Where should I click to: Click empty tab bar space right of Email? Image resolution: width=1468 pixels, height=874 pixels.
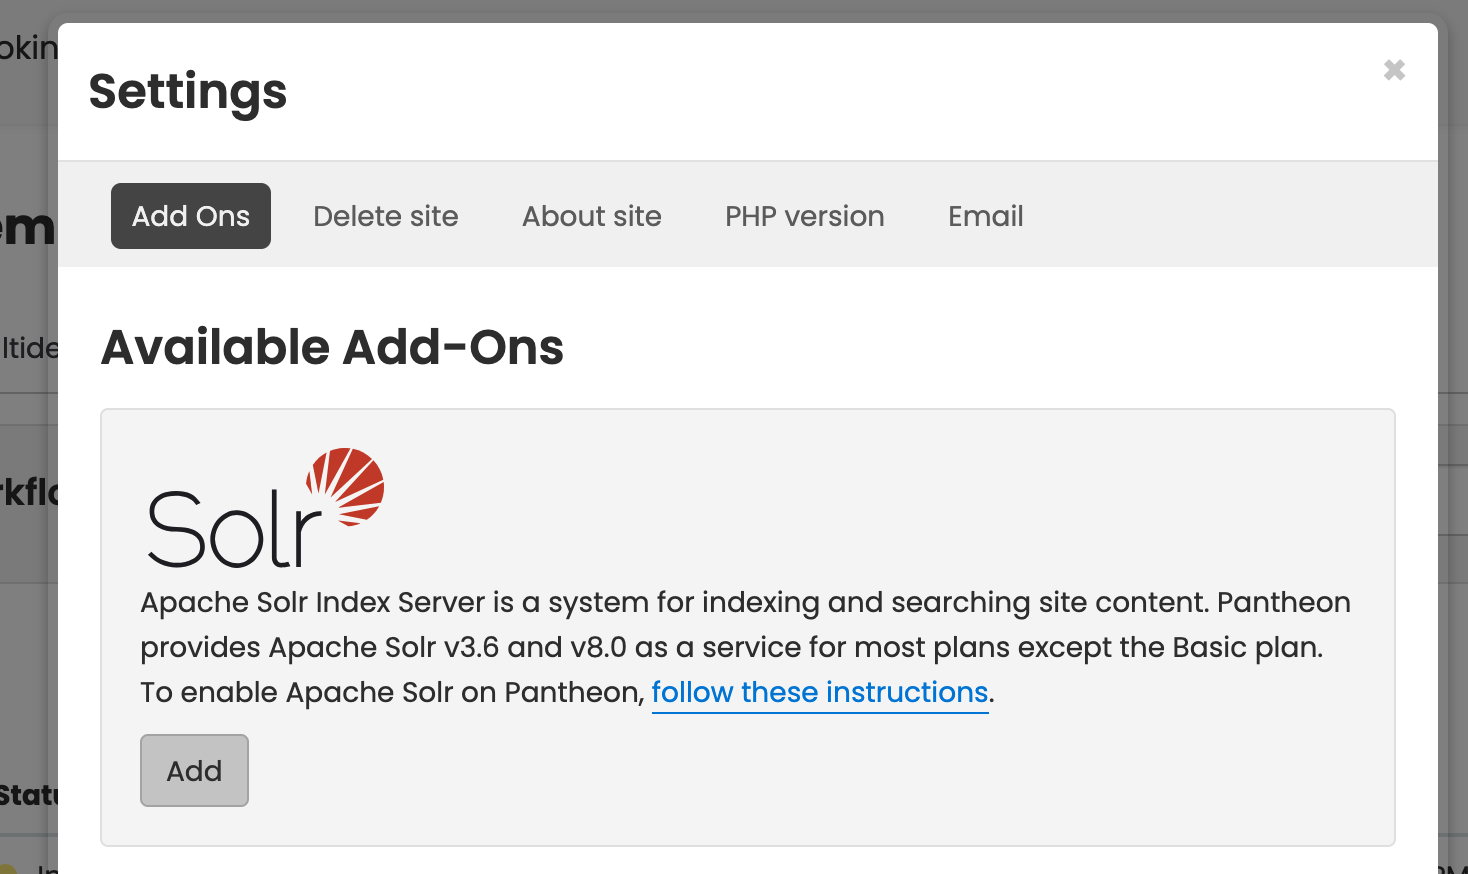[x=1230, y=216]
